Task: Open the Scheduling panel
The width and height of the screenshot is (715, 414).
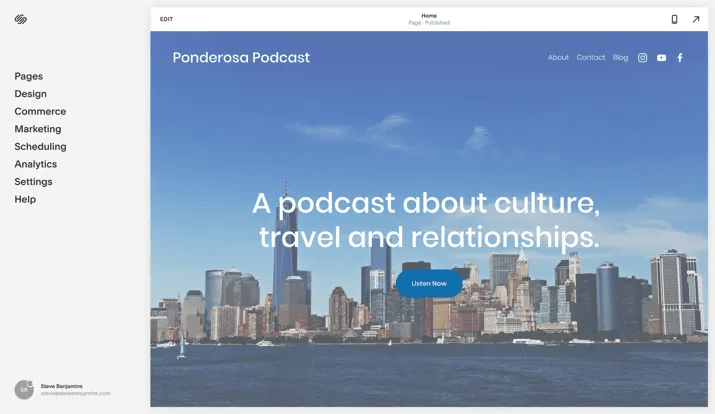Action: pyautogui.click(x=40, y=147)
